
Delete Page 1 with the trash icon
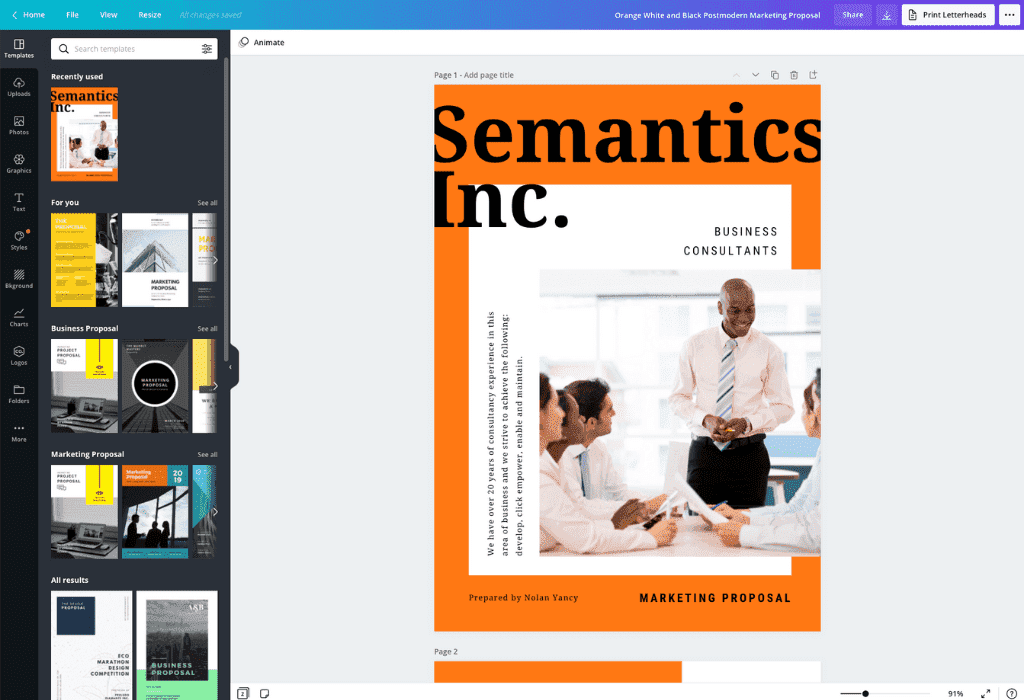792,74
